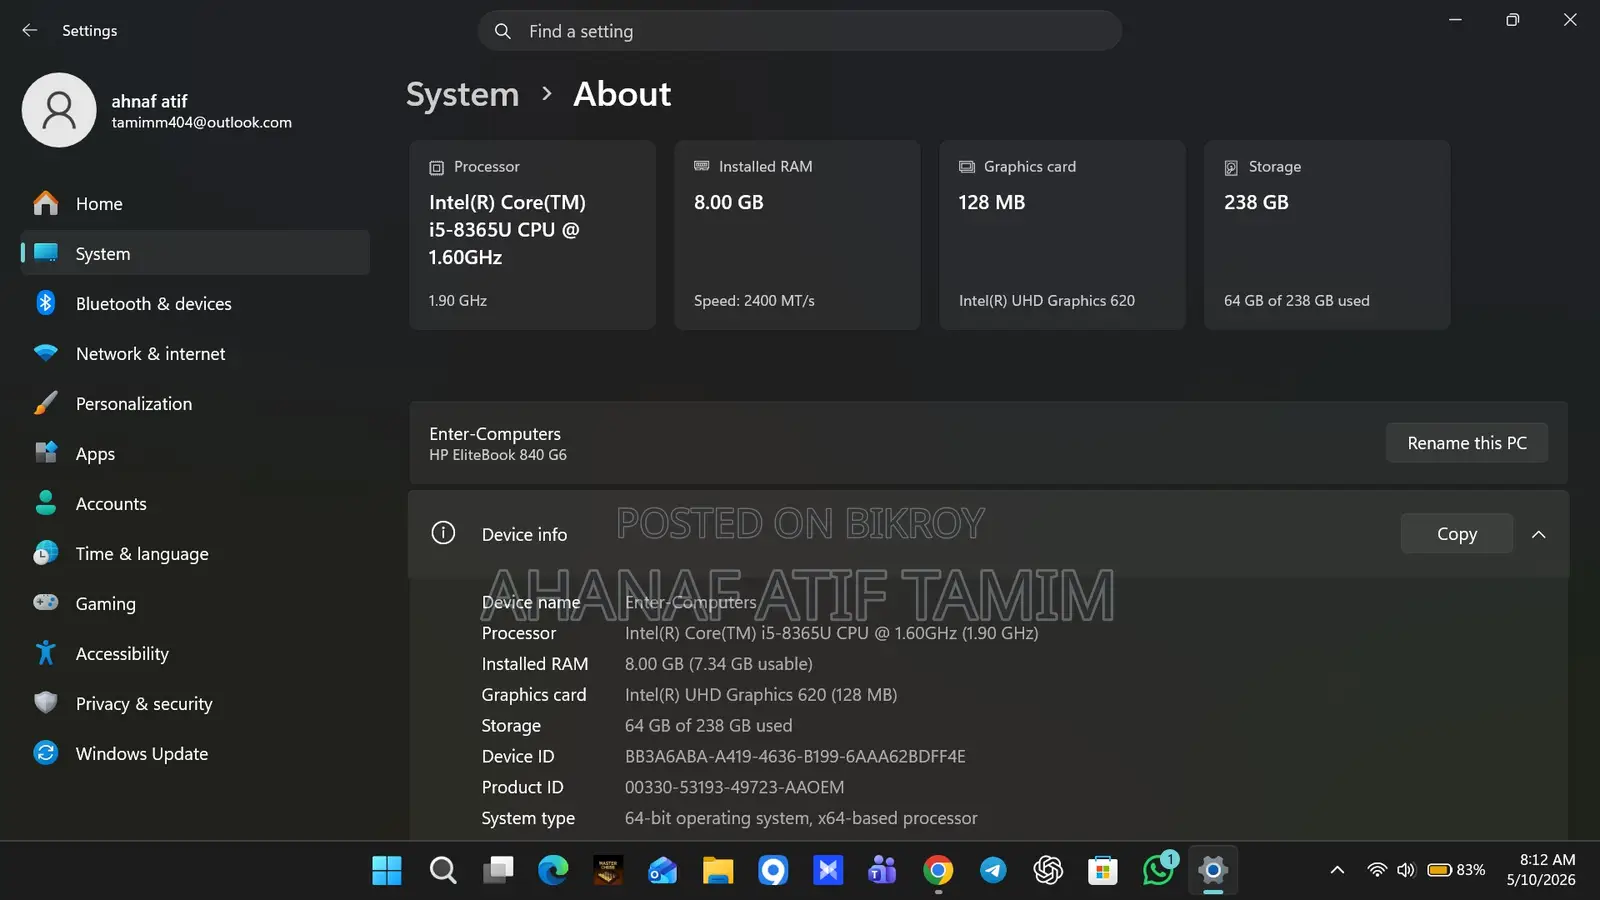Click the Accounts person icon
The width and height of the screenshot is (1600, 900).
(x=46, y=503)
